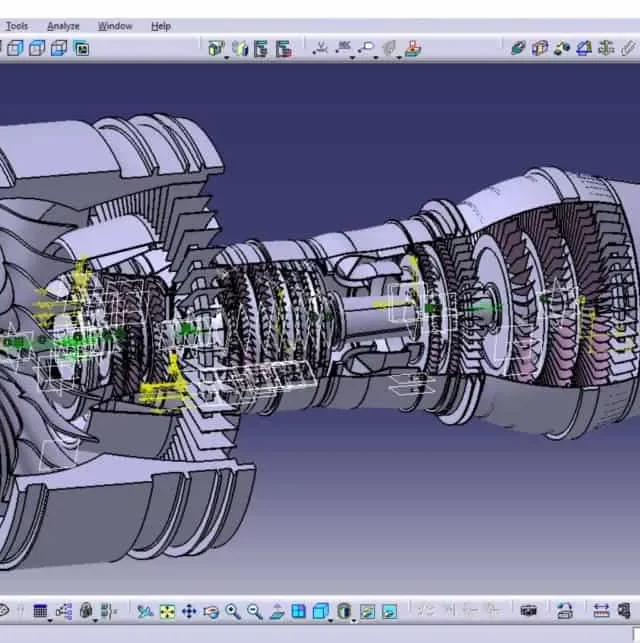Open the dropdown under ABC text icon
Viewport: 640px width, 643px height.
click(x=352, y=58)
